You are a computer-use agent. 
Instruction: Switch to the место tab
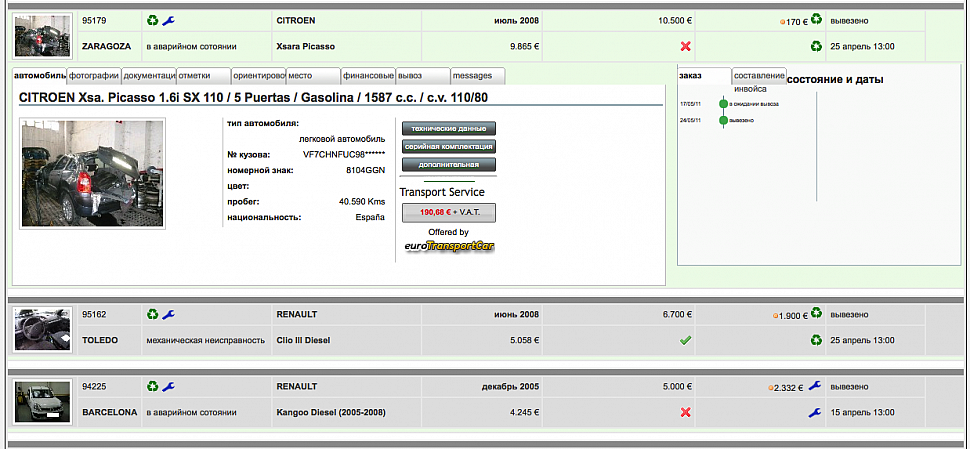coord(313,75)
